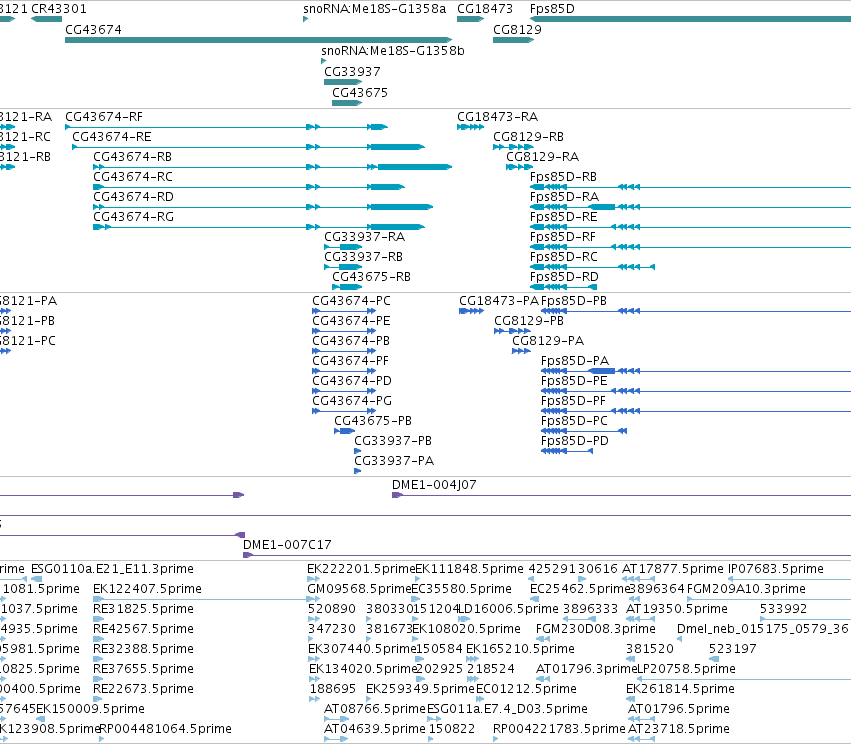Click EST LP20758.5prime
851x744 pixels.
(x=686, y=669)
